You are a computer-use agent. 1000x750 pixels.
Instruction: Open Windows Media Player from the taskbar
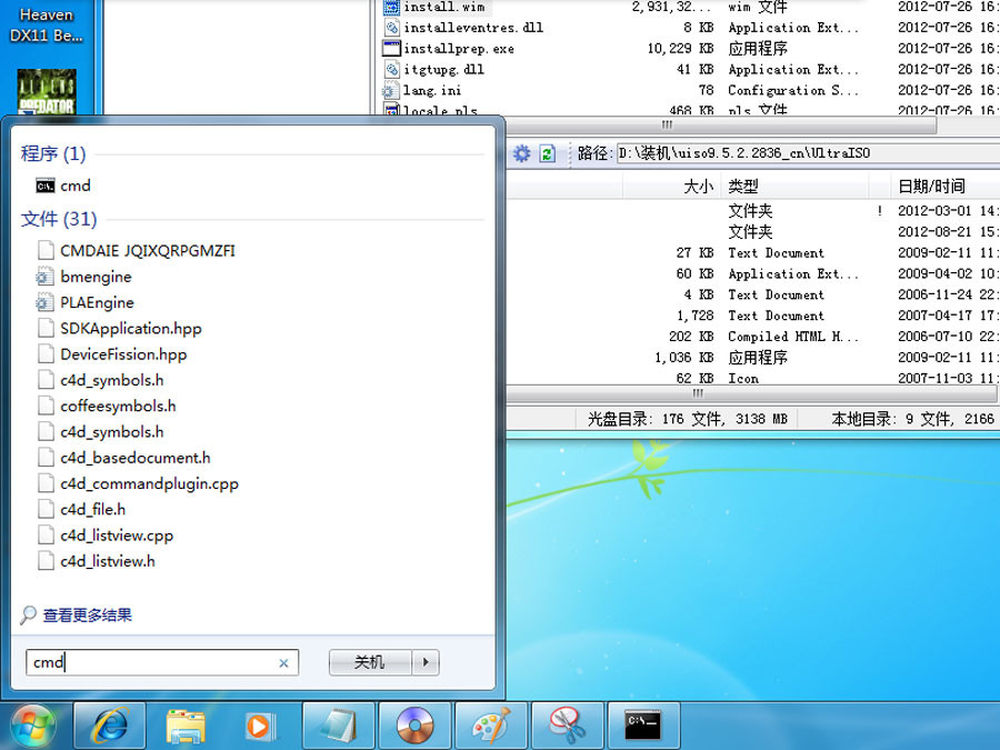(261, 726)
